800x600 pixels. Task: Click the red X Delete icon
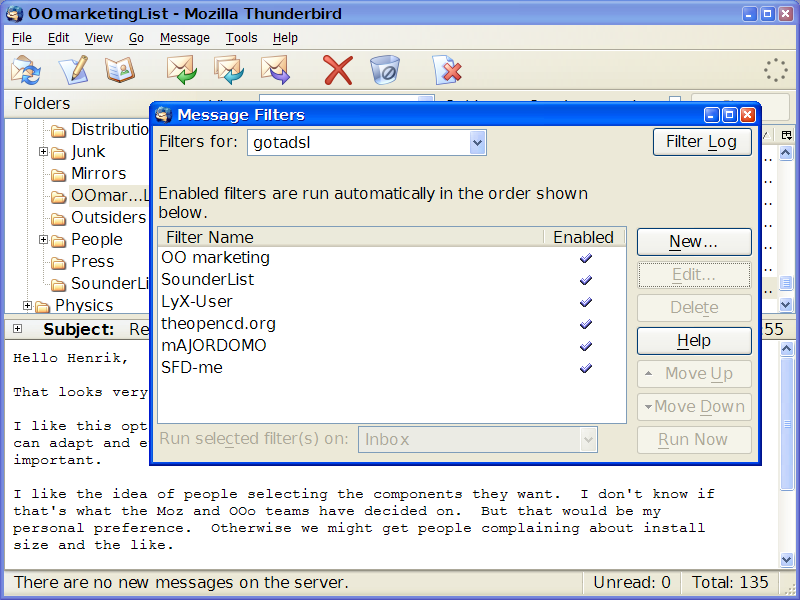tap(338, 70)
